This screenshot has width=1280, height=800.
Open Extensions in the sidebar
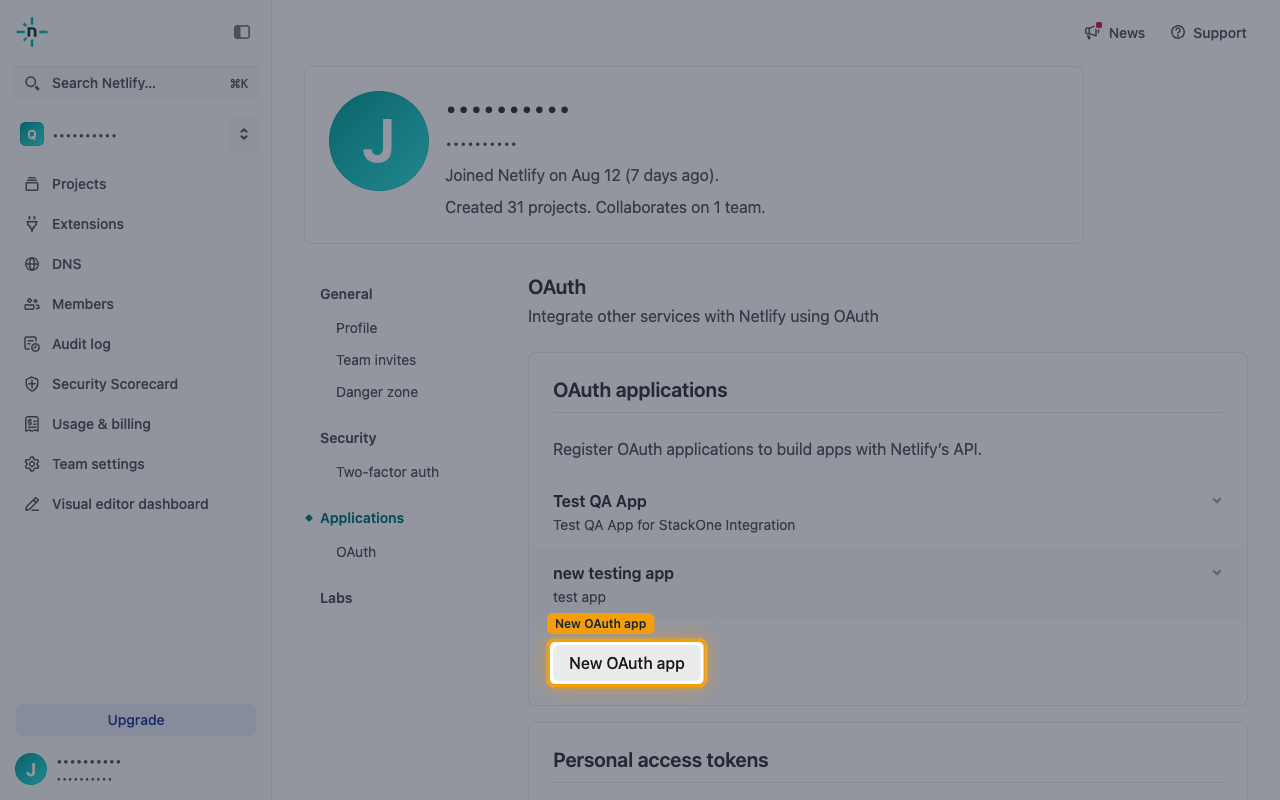(136, 224)
